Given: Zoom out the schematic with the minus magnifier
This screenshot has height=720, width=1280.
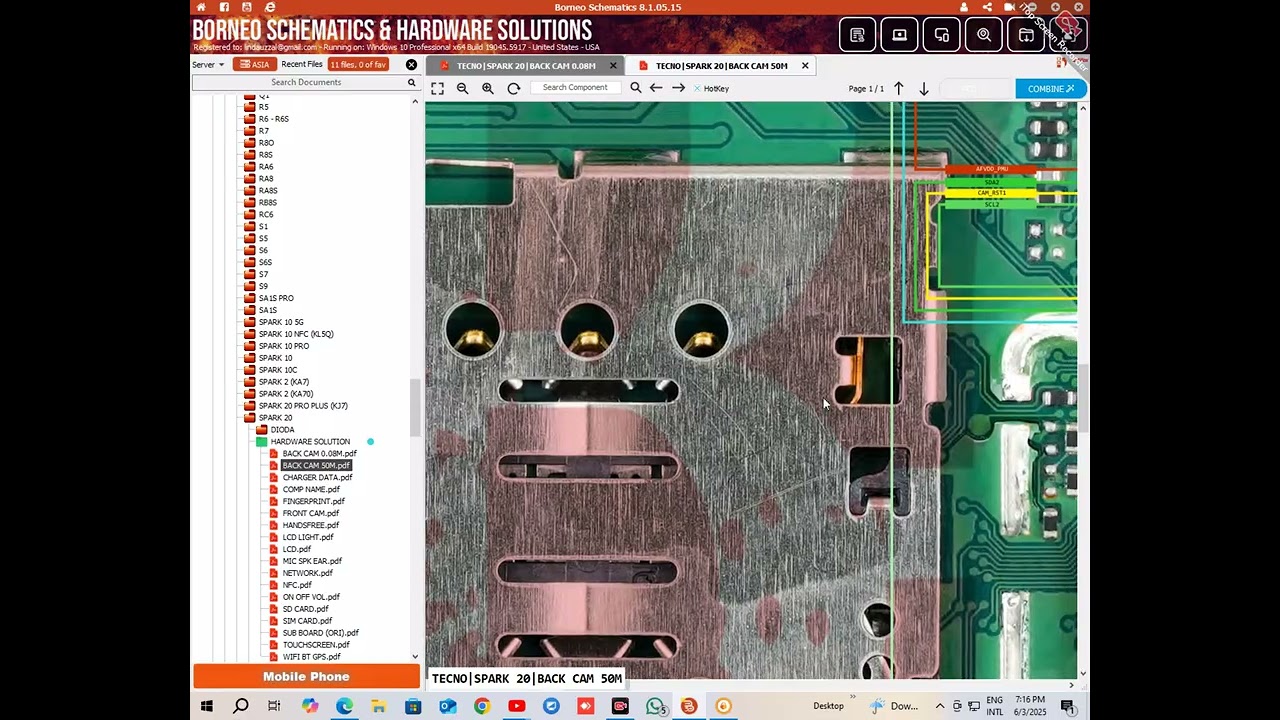Looking at the screenshot, I should click(462, 88).
